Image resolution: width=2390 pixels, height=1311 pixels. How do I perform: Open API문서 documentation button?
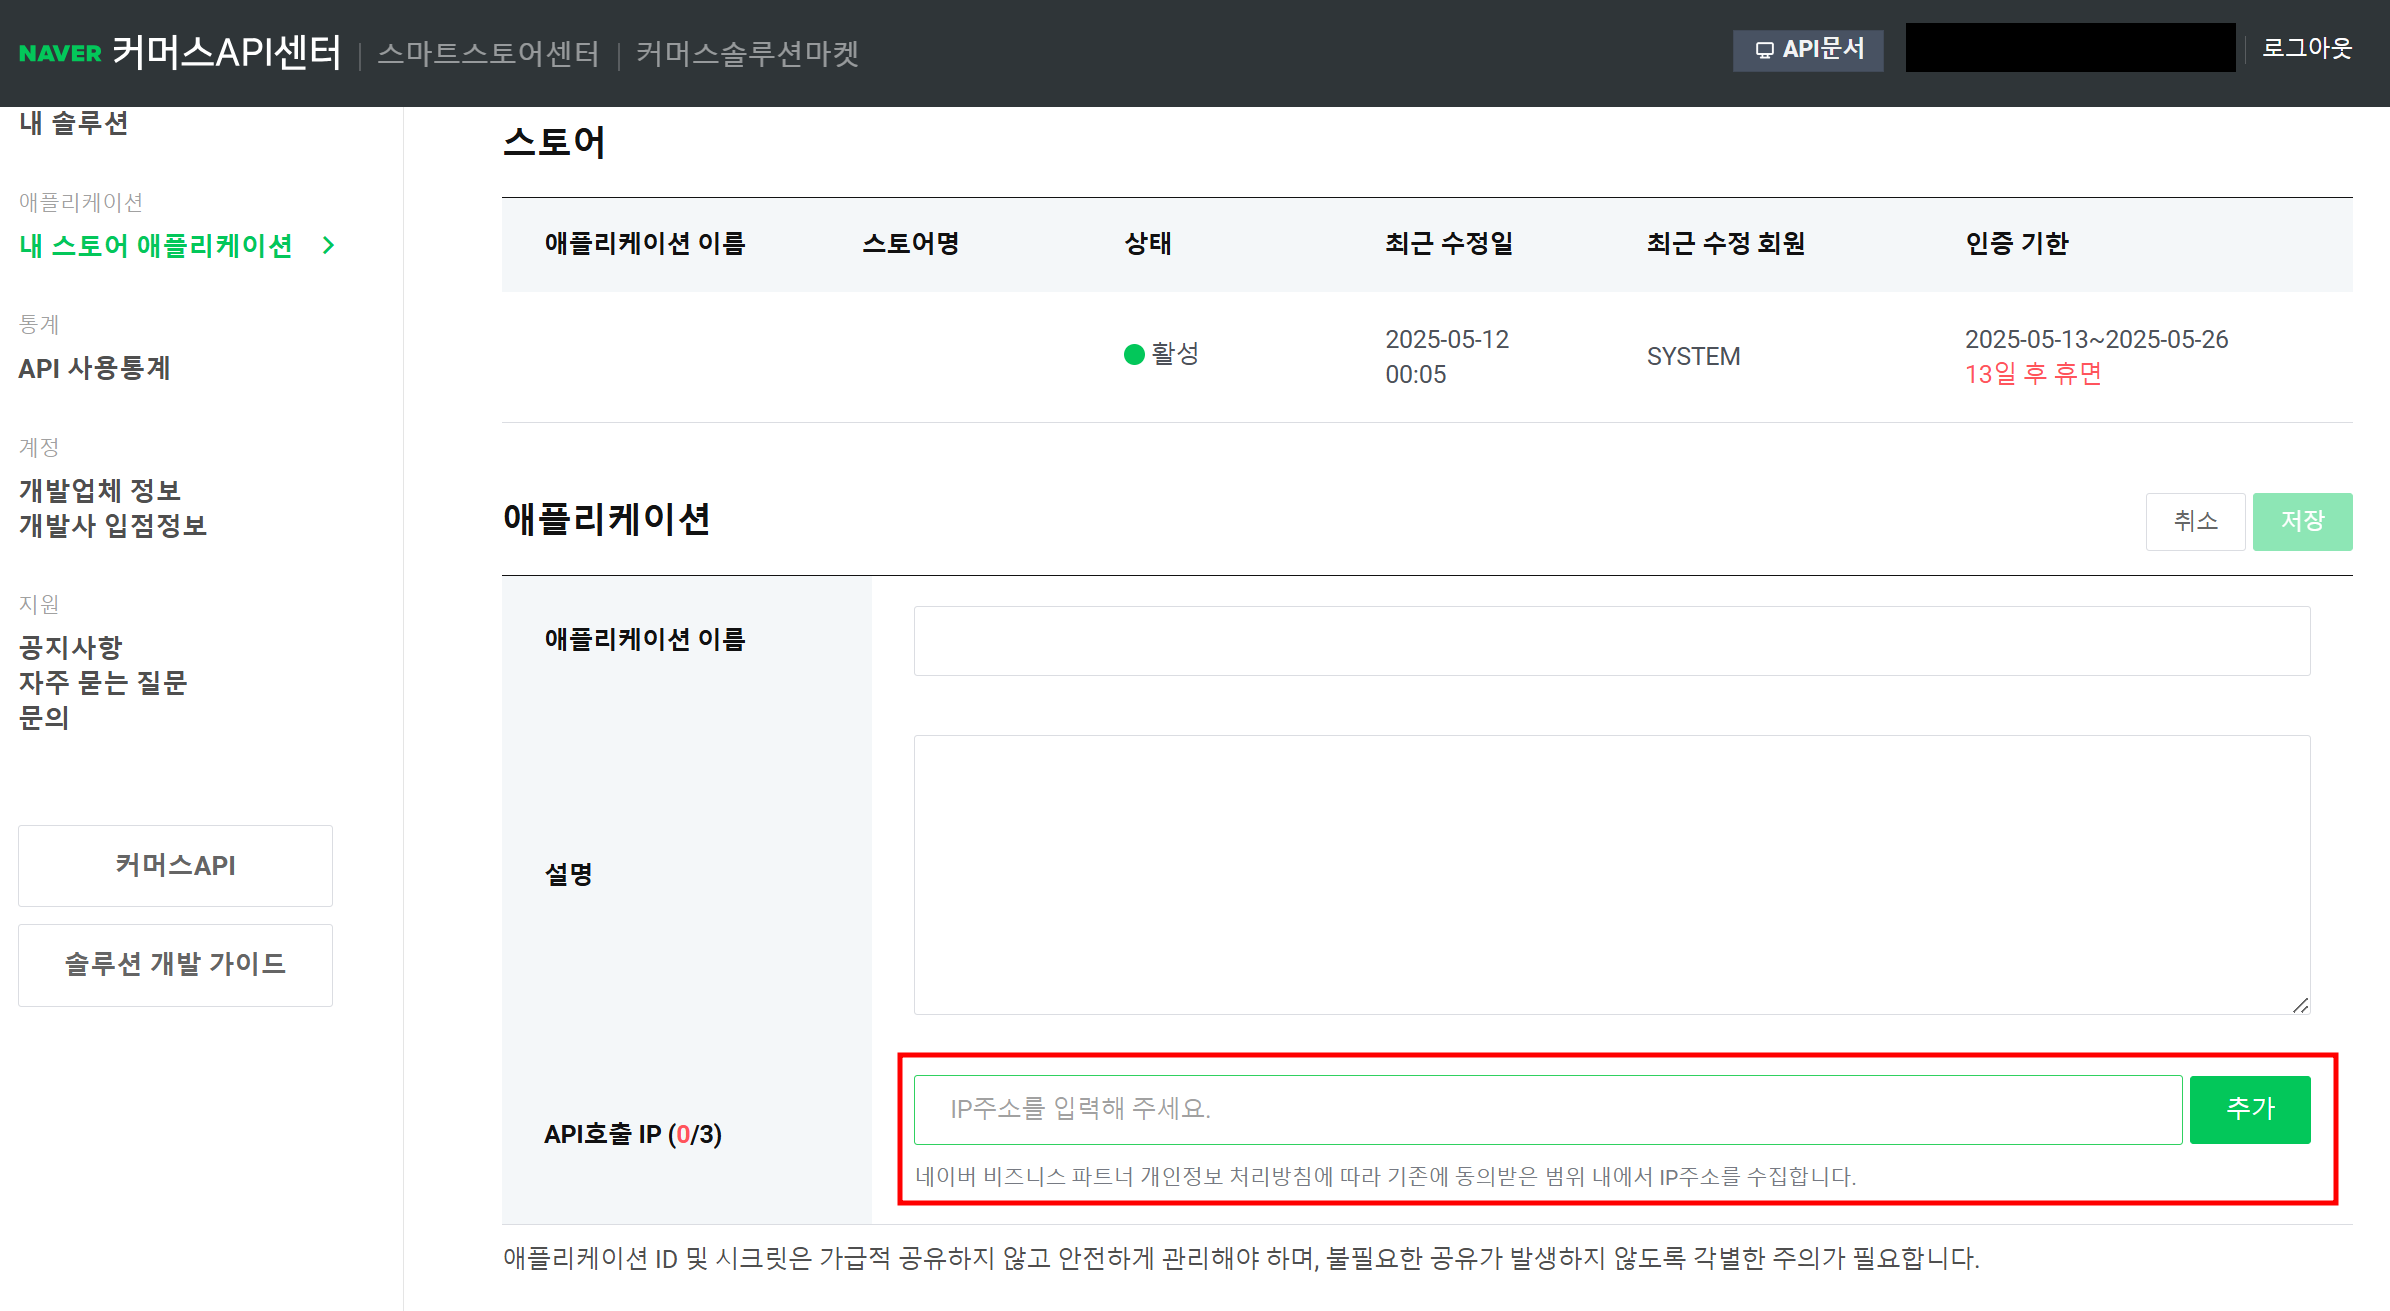pos(1808,50)
